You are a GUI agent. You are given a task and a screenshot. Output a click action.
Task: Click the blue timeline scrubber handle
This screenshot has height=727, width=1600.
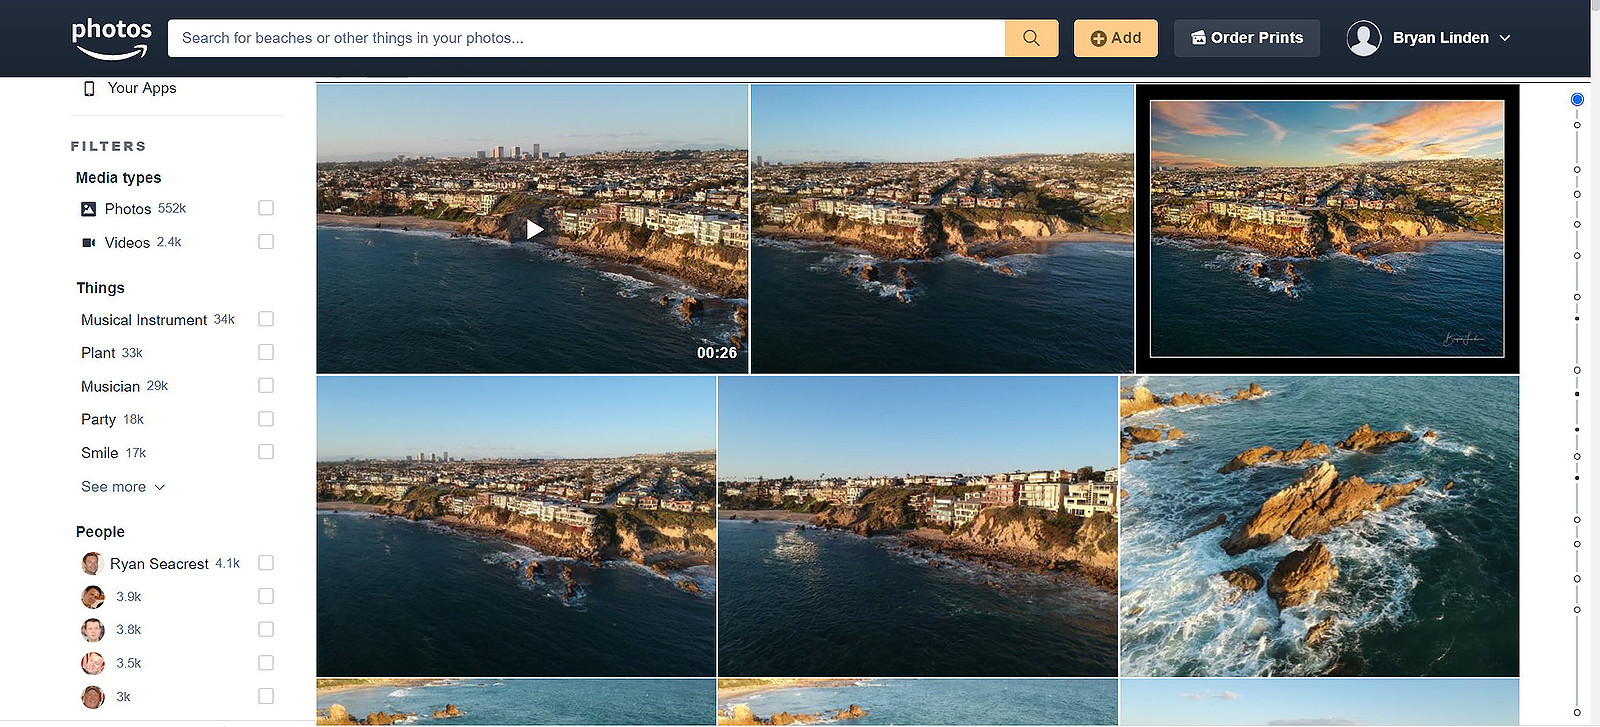tap(1577, 99)
